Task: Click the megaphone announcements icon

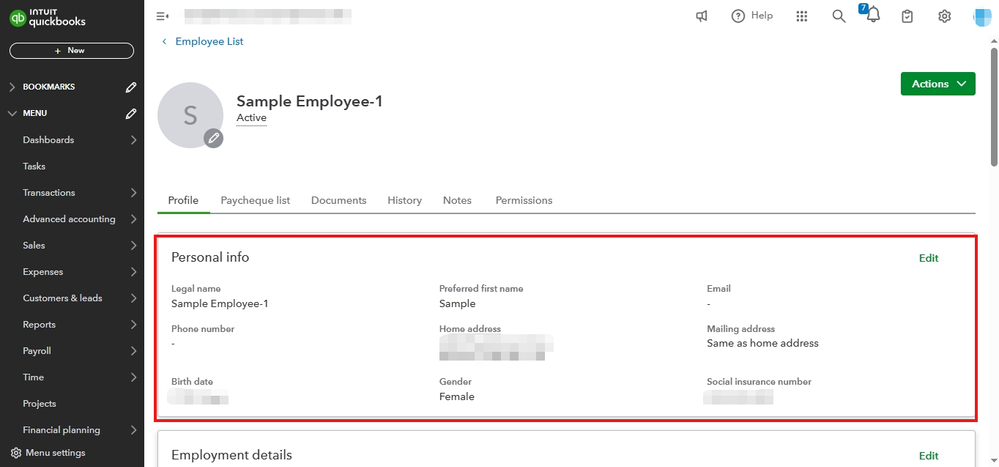Action: point(702,16)
